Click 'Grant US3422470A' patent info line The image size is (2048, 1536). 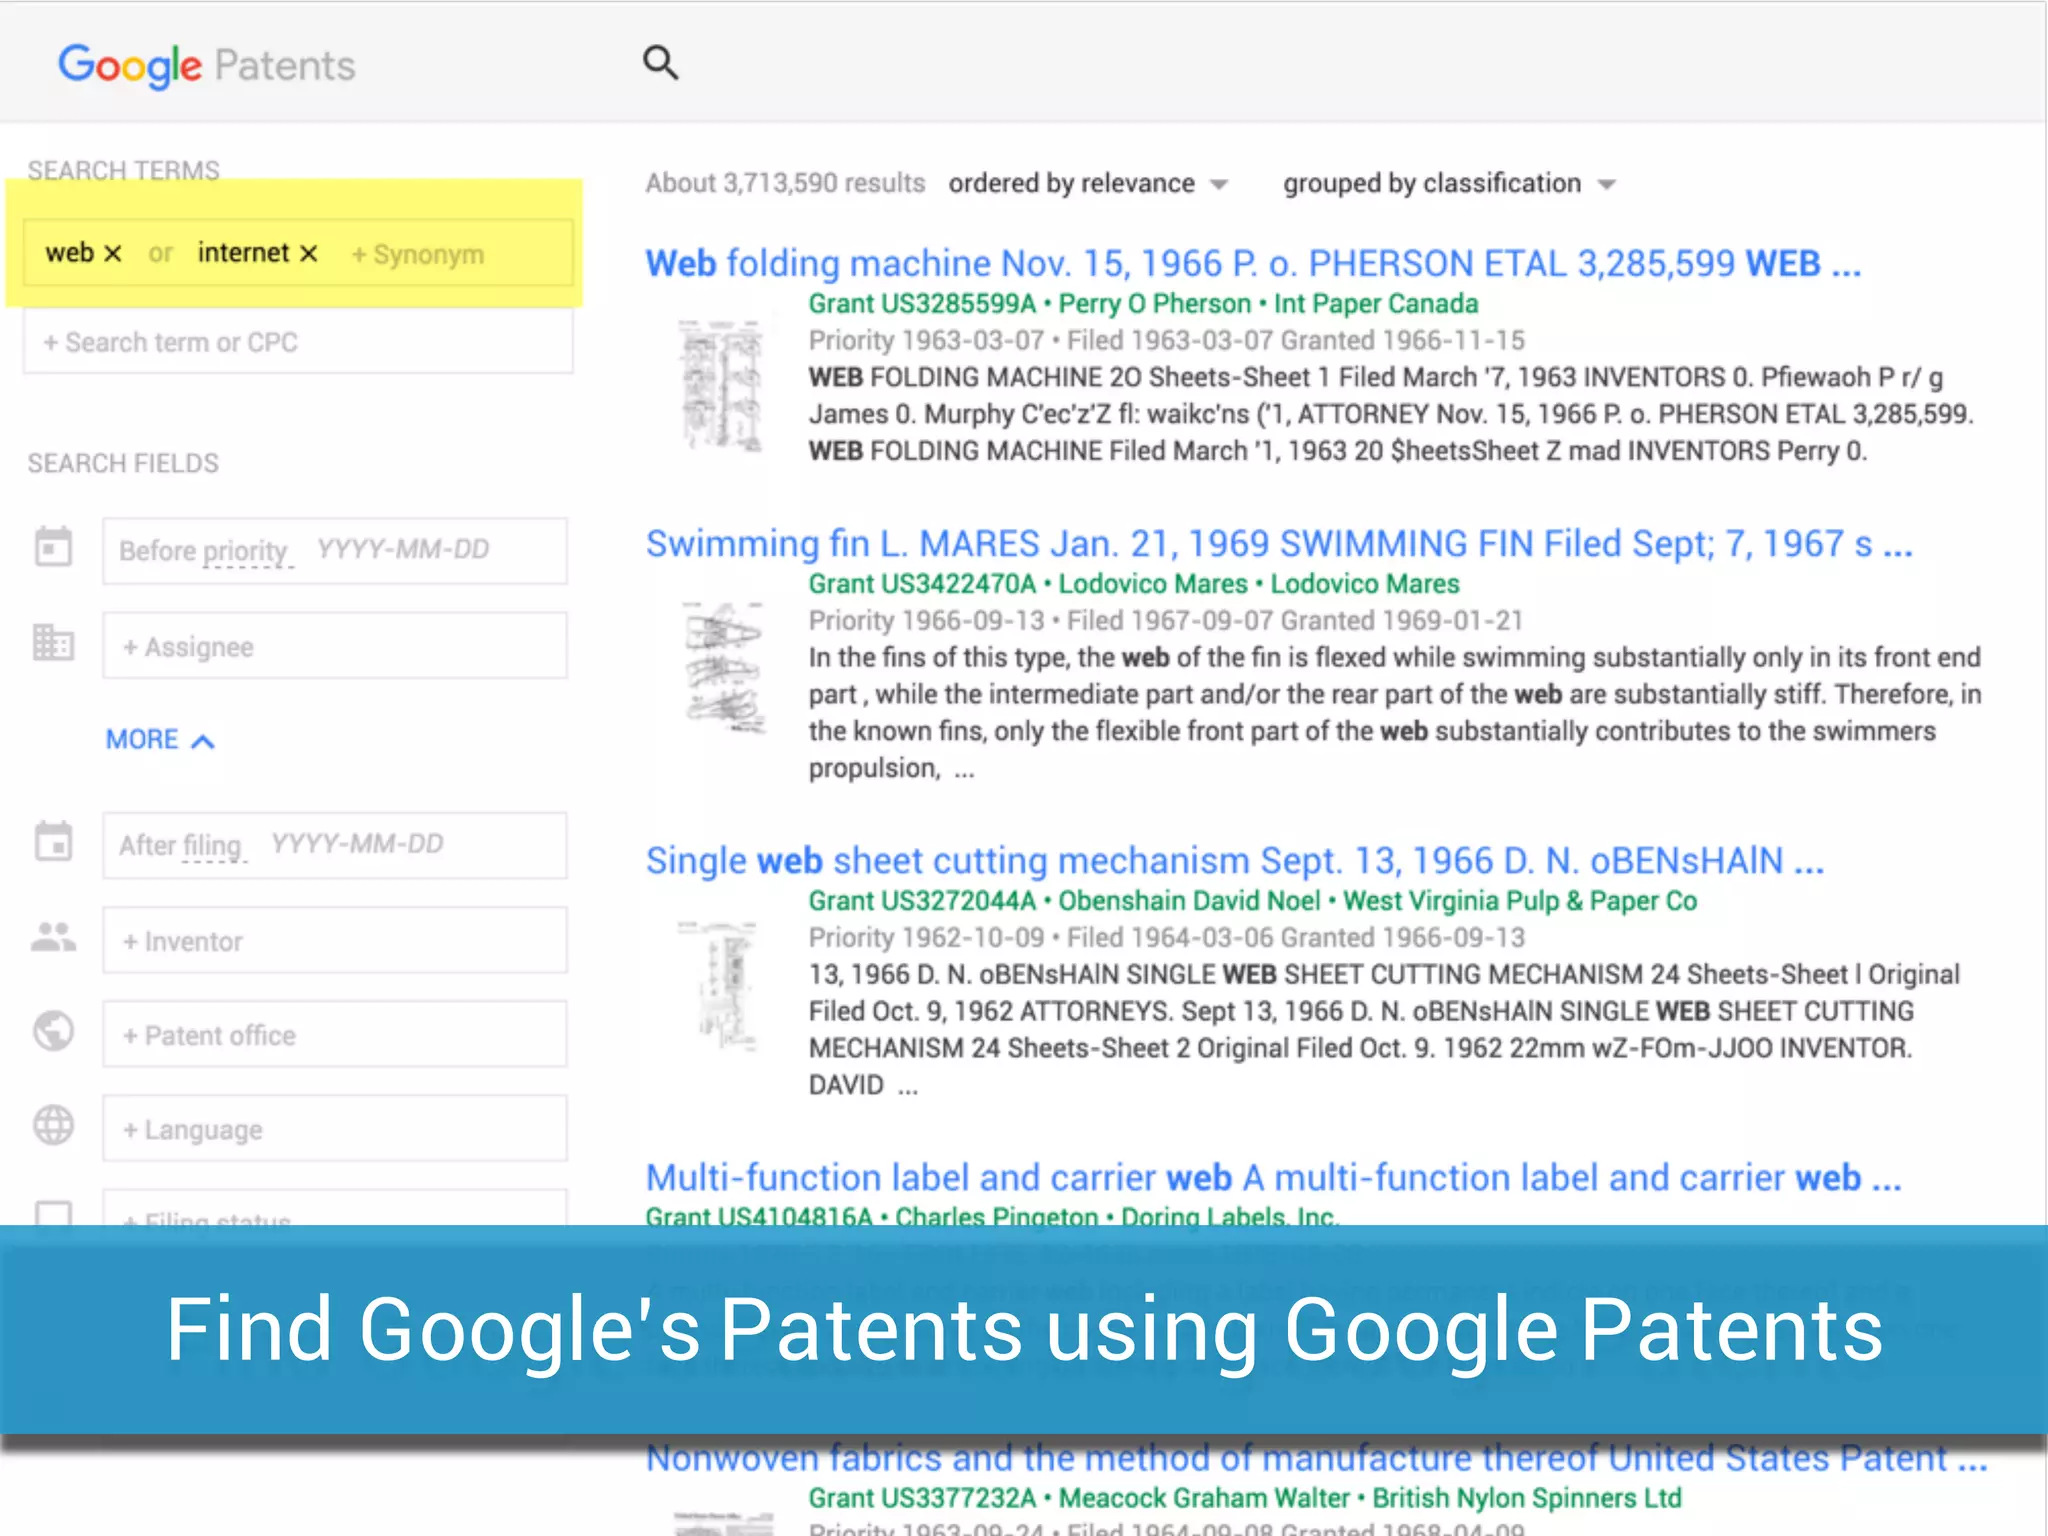[x=1134, y=584]
